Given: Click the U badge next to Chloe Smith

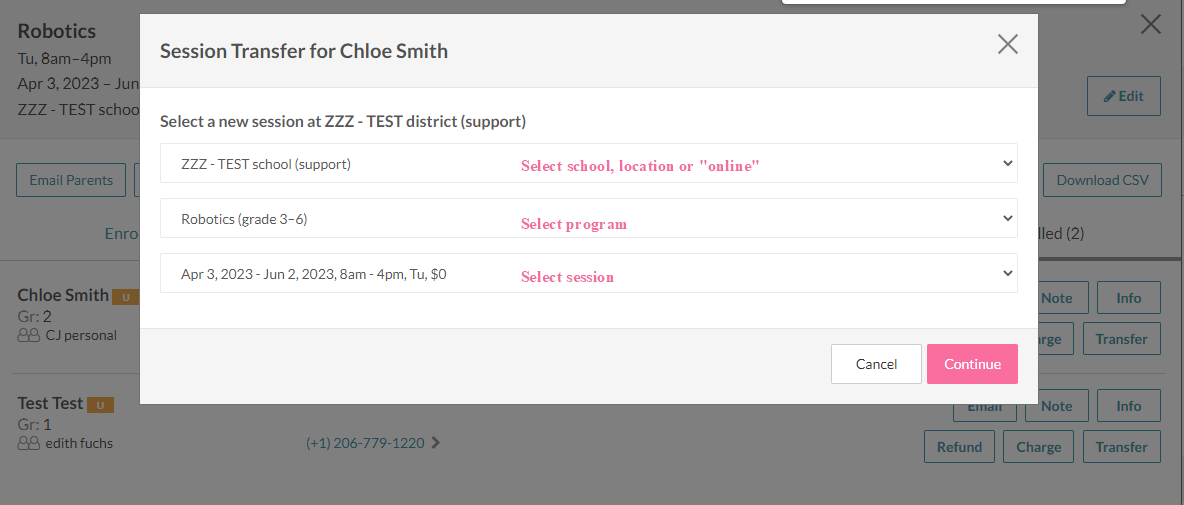Looking at the screenshot, I should [x=125, y=297].
